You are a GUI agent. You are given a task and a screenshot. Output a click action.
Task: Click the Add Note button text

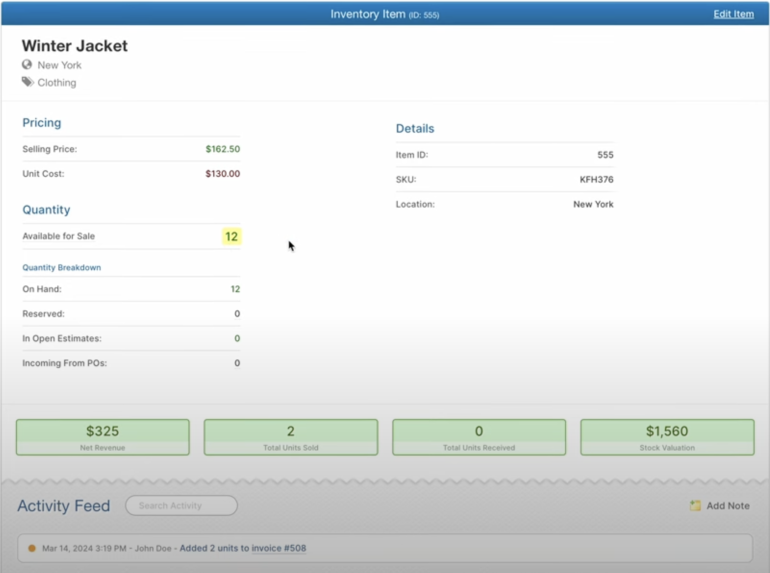(x=727, y=506)
